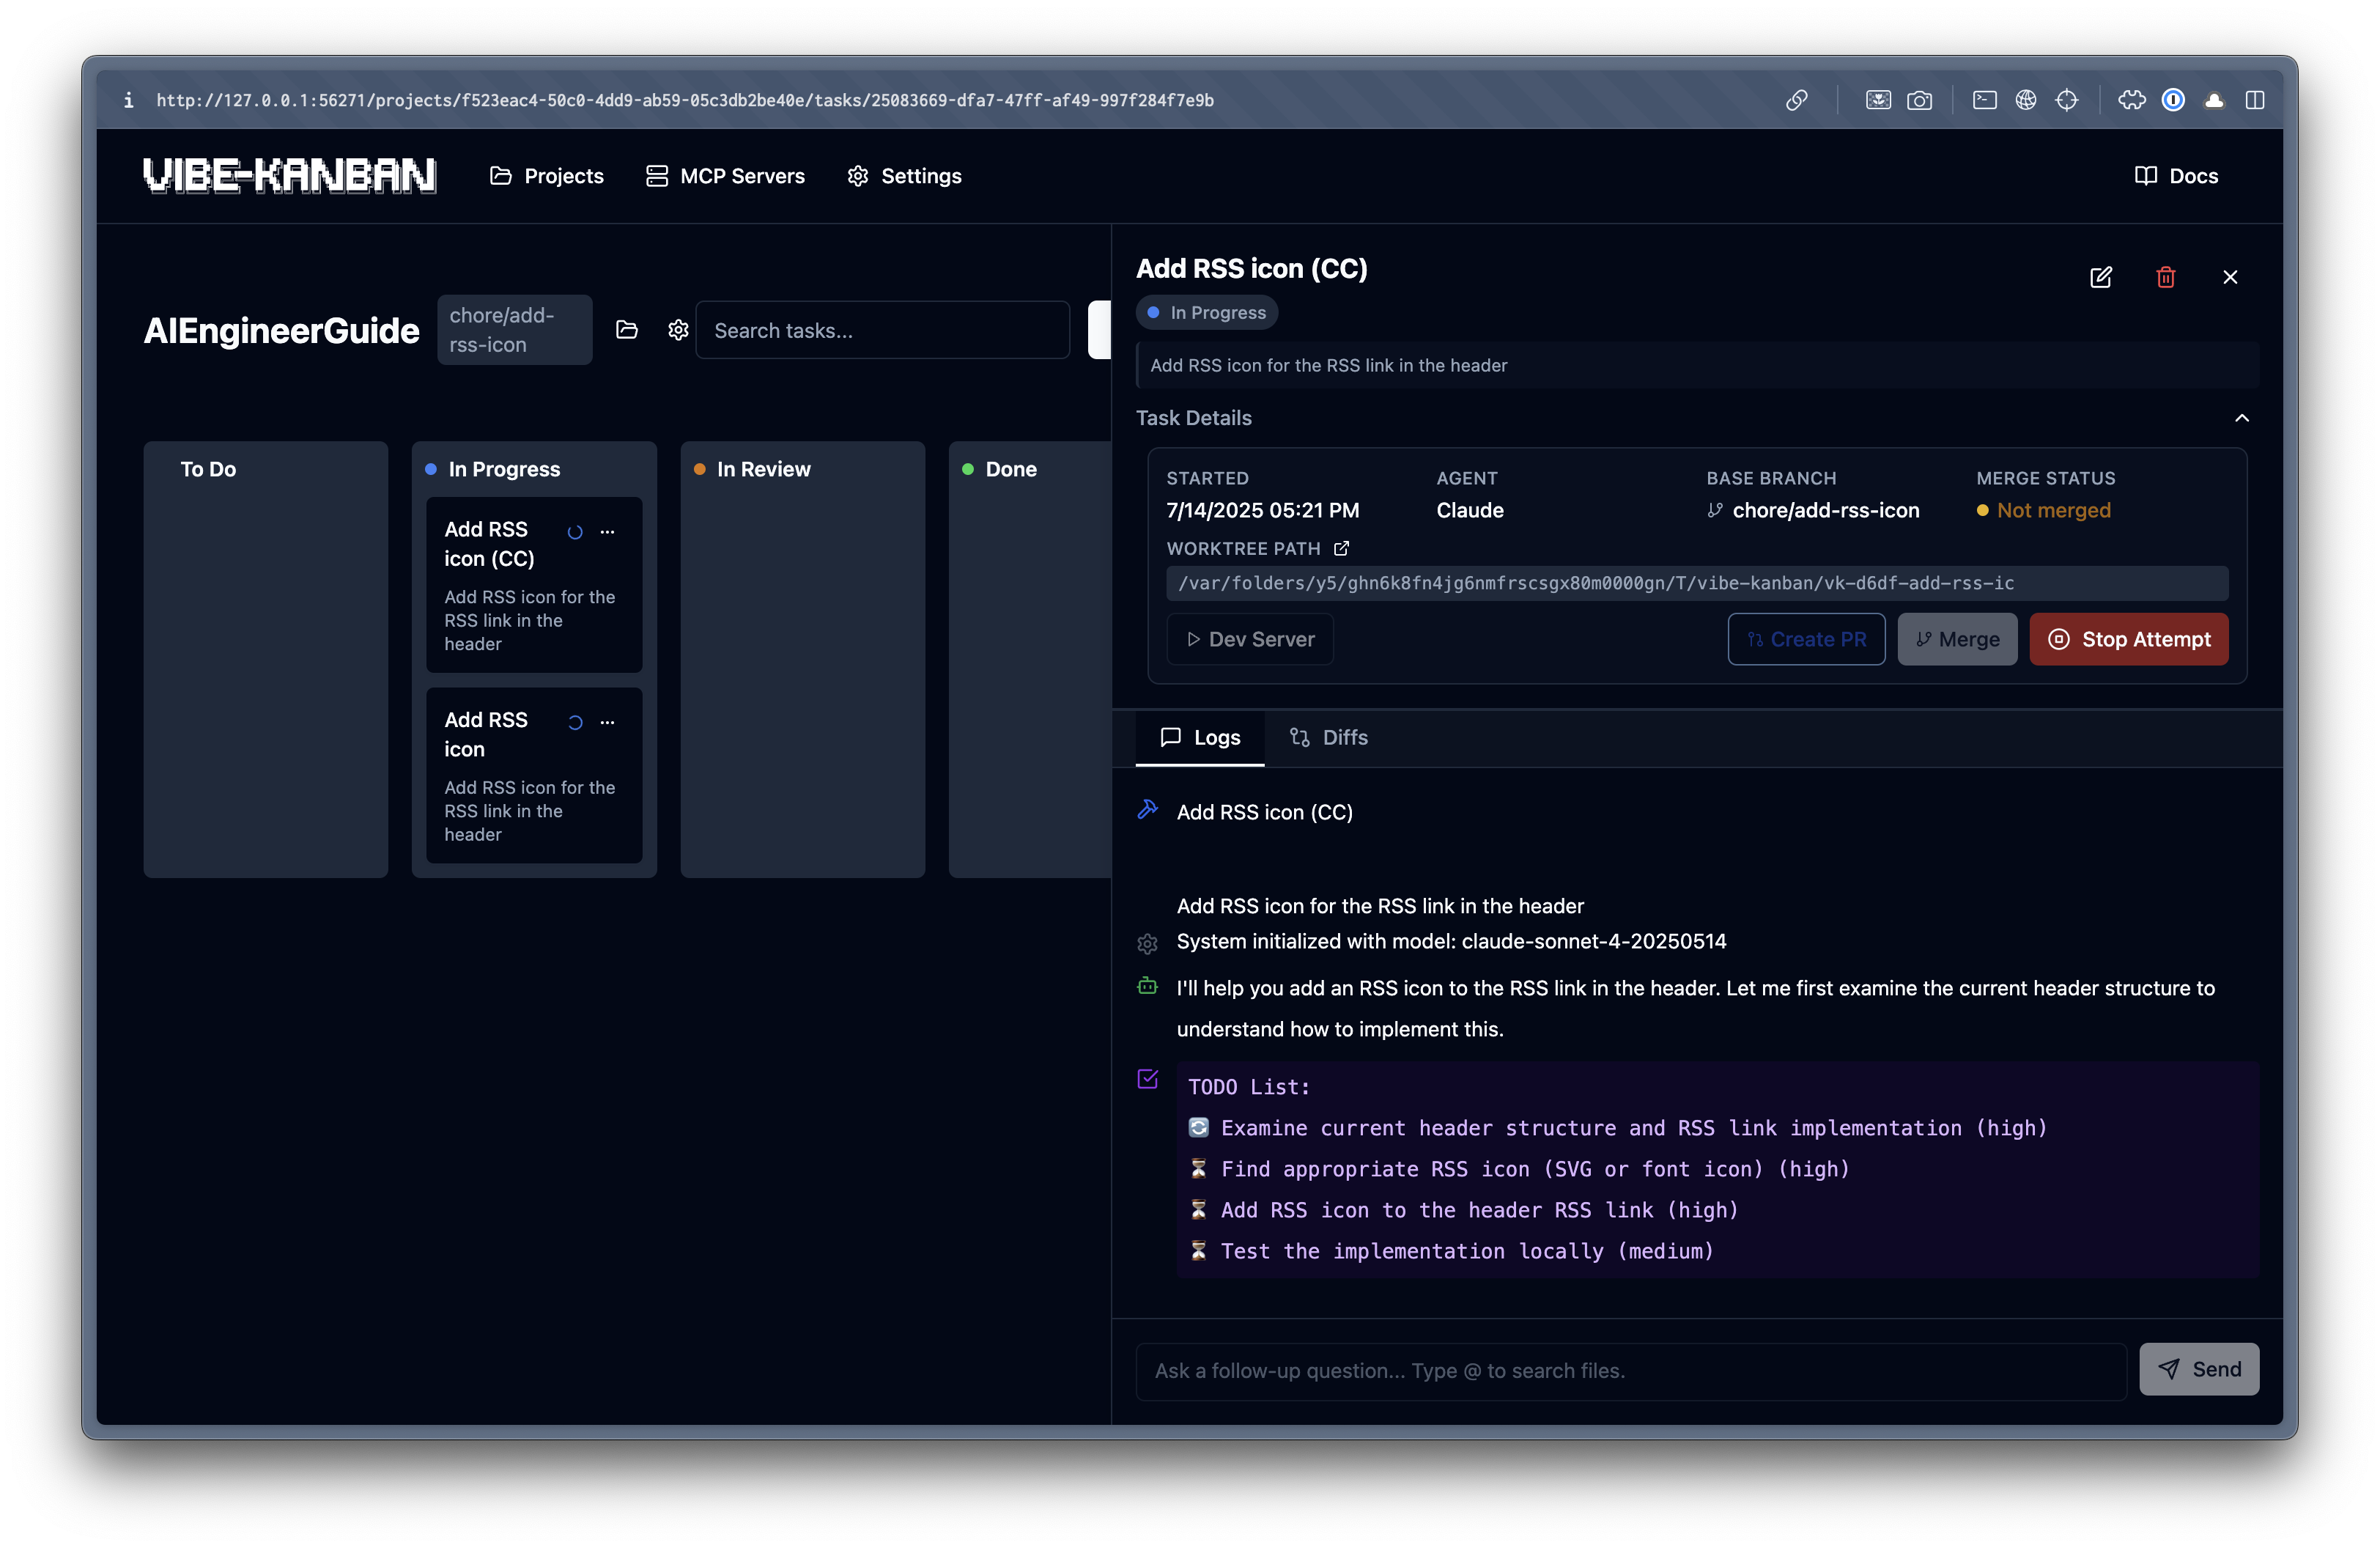Screen dimensions: 2380x1548
Task: Click the Done column header
Action: [x=1011, y=469]
